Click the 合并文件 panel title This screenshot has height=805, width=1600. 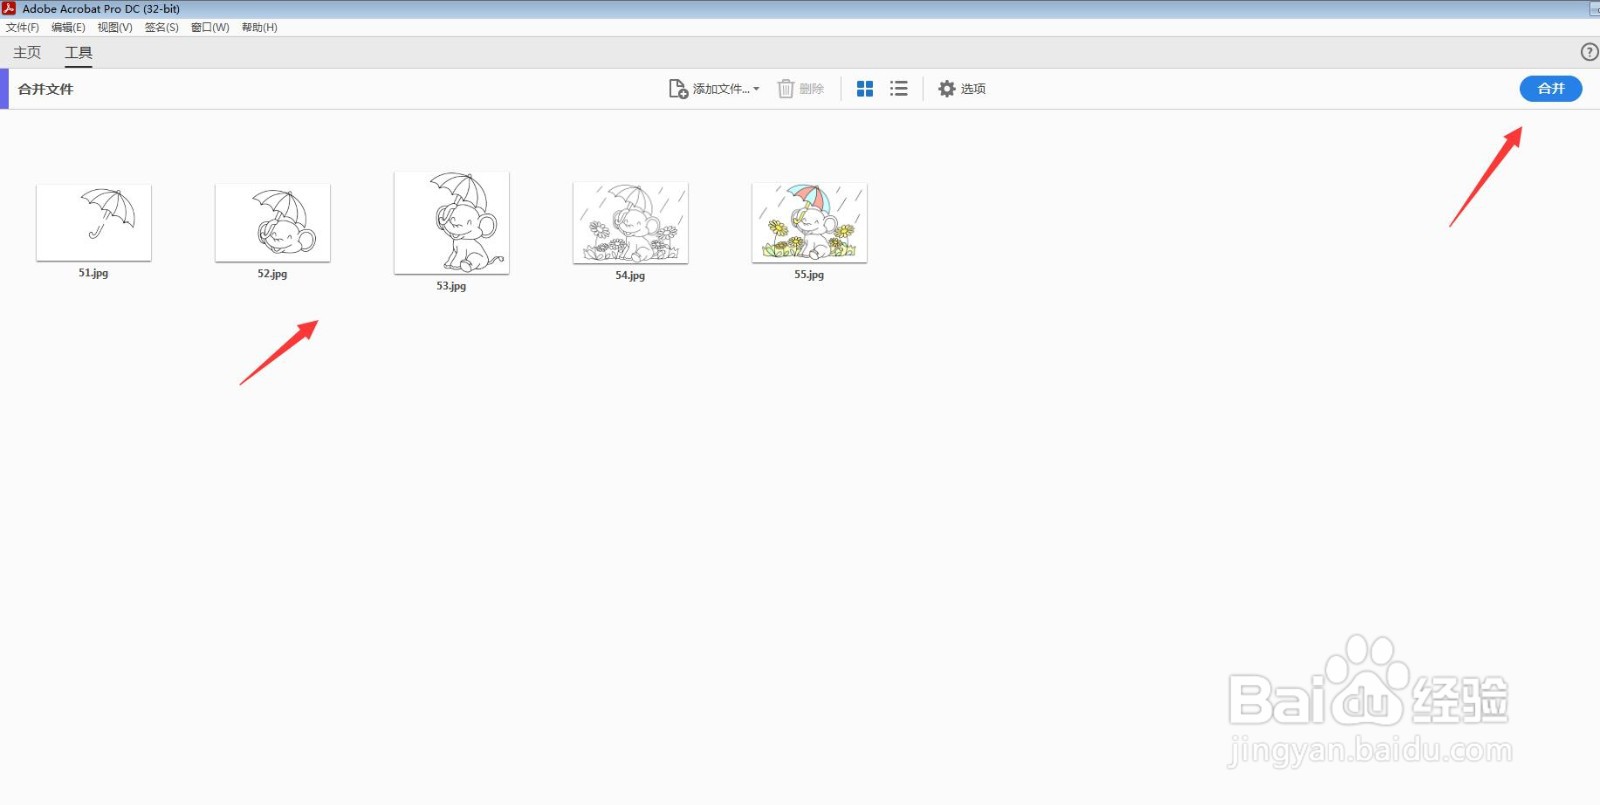46,89
